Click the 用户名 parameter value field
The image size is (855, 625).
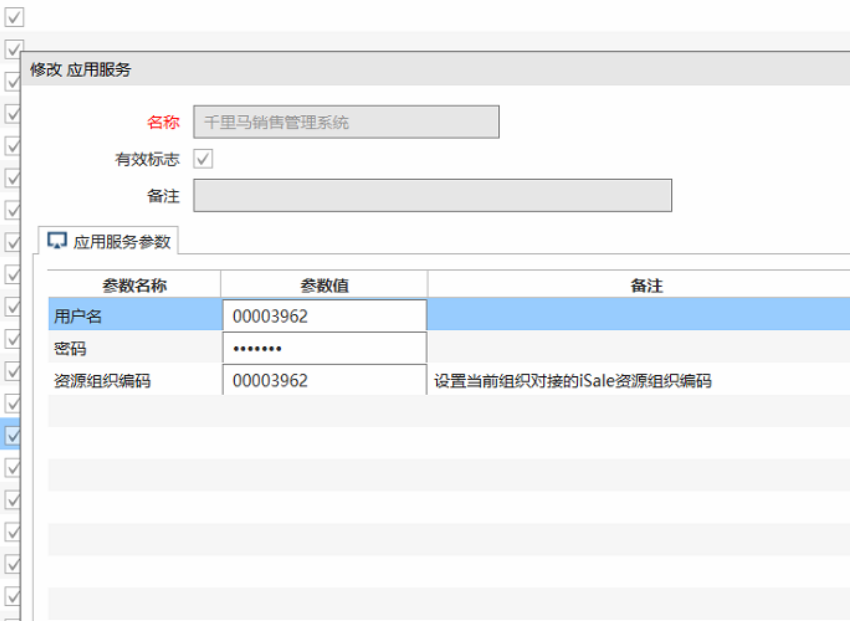coord(324,316)
